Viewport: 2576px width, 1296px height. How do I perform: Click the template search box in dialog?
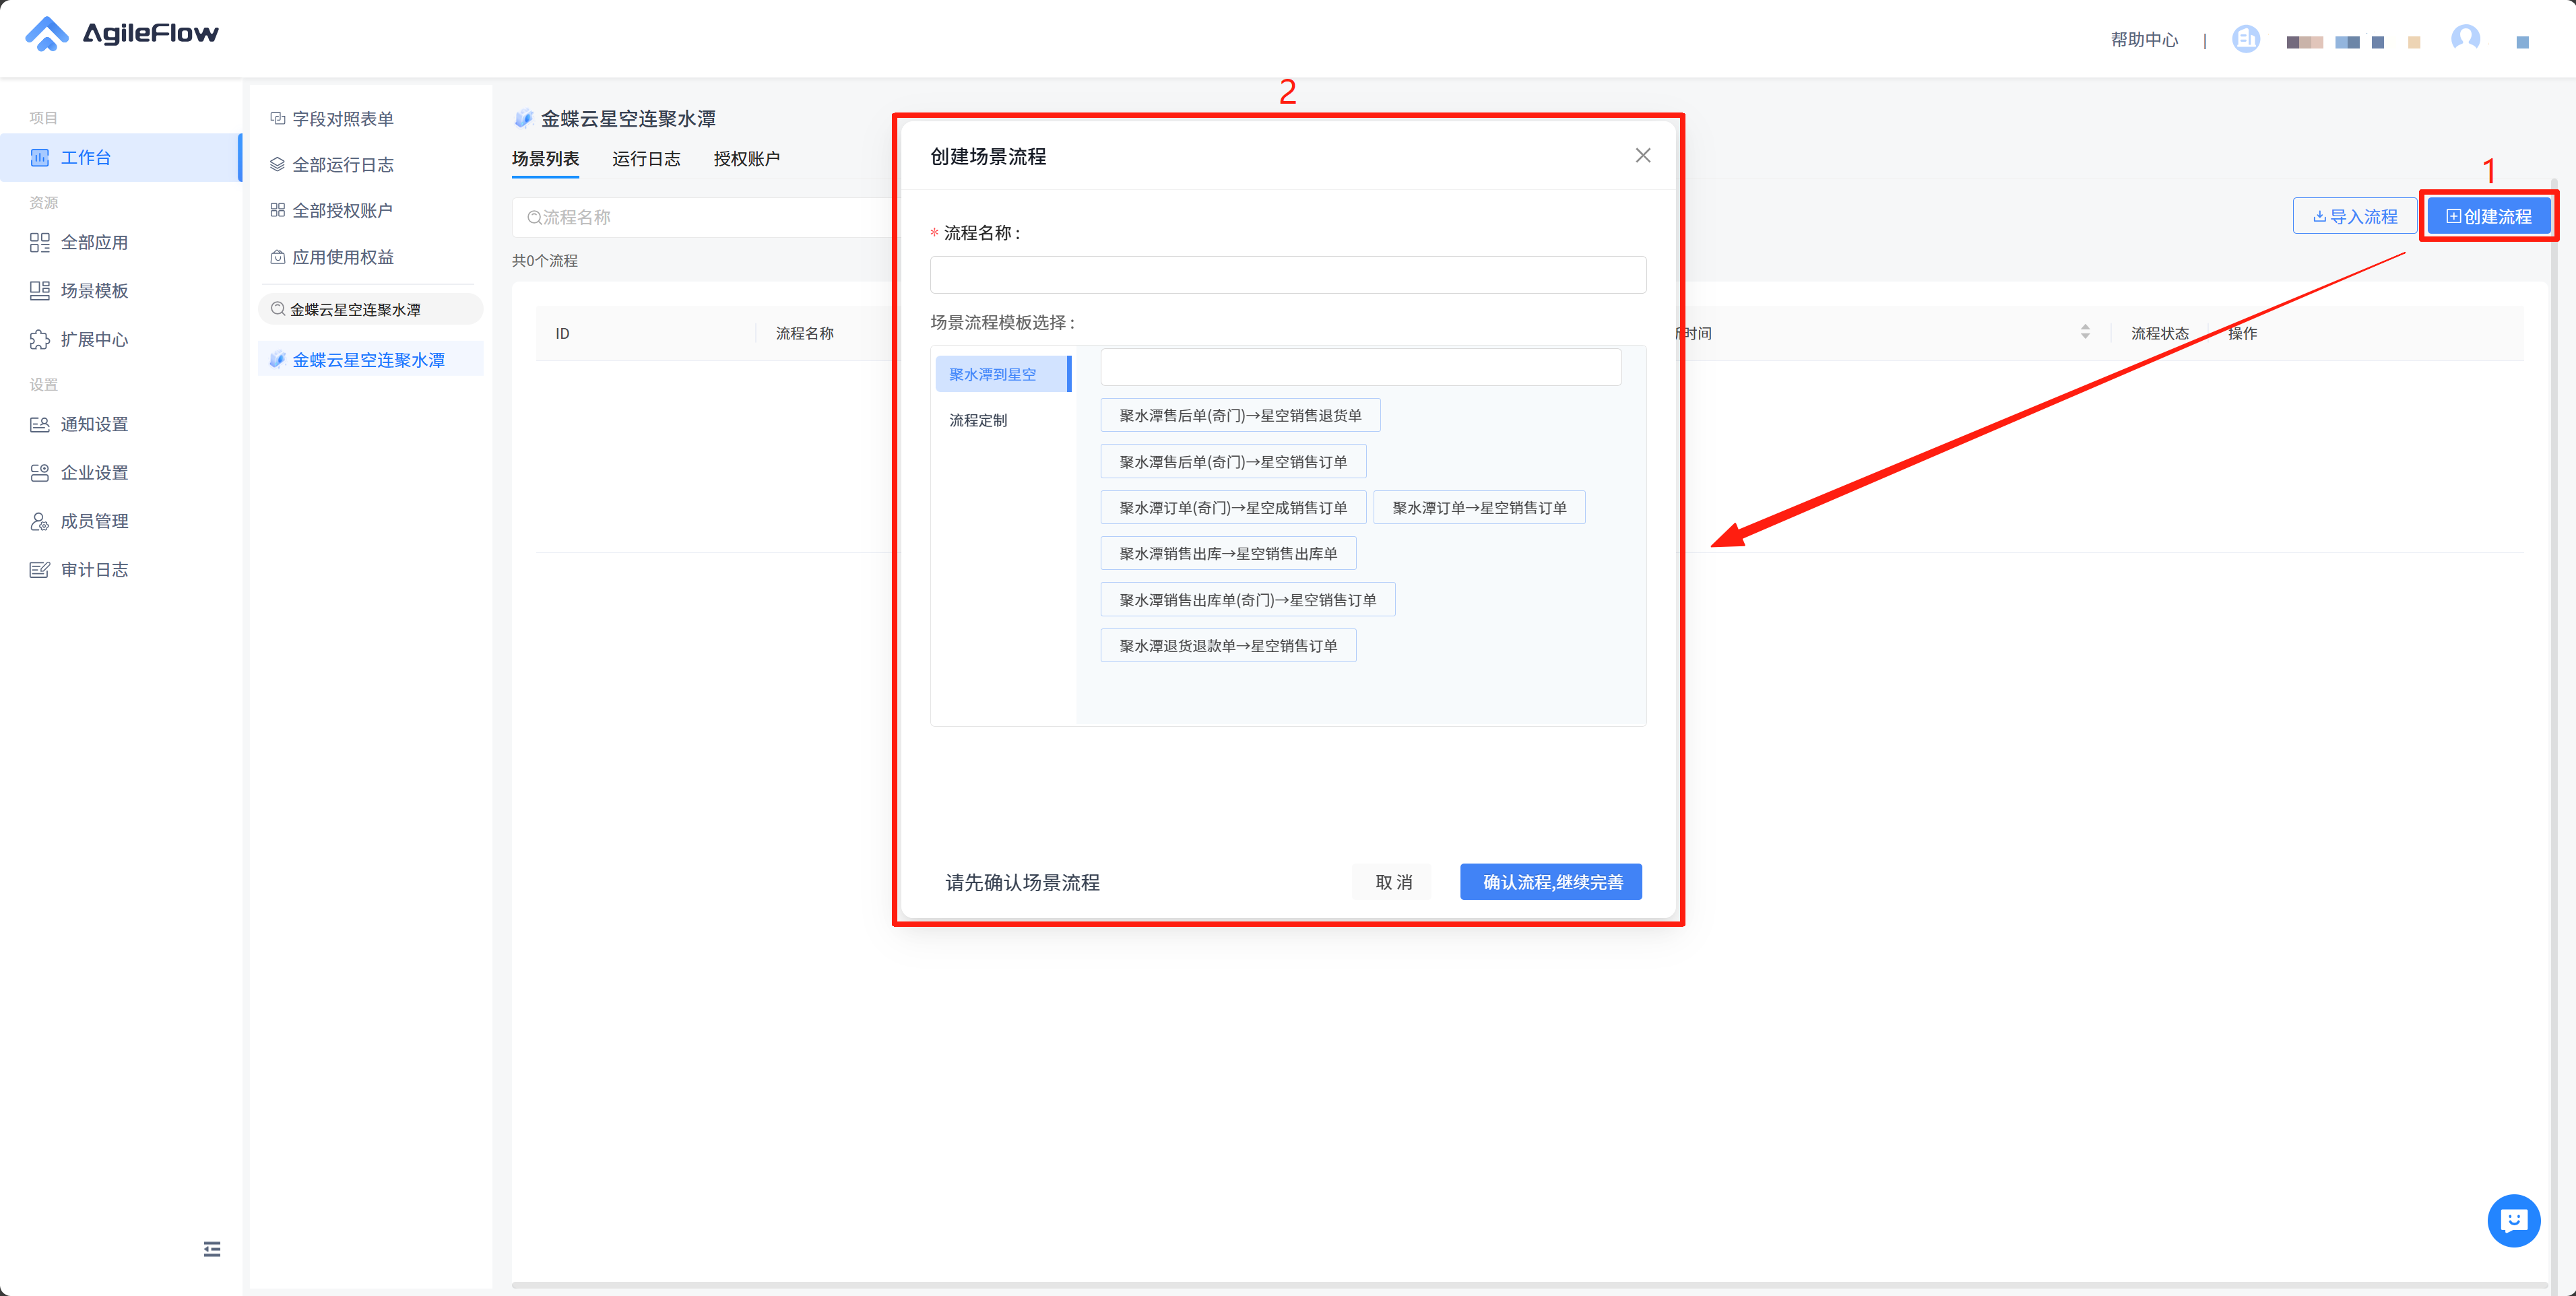pyautogui.click(x=1361, y=367)
